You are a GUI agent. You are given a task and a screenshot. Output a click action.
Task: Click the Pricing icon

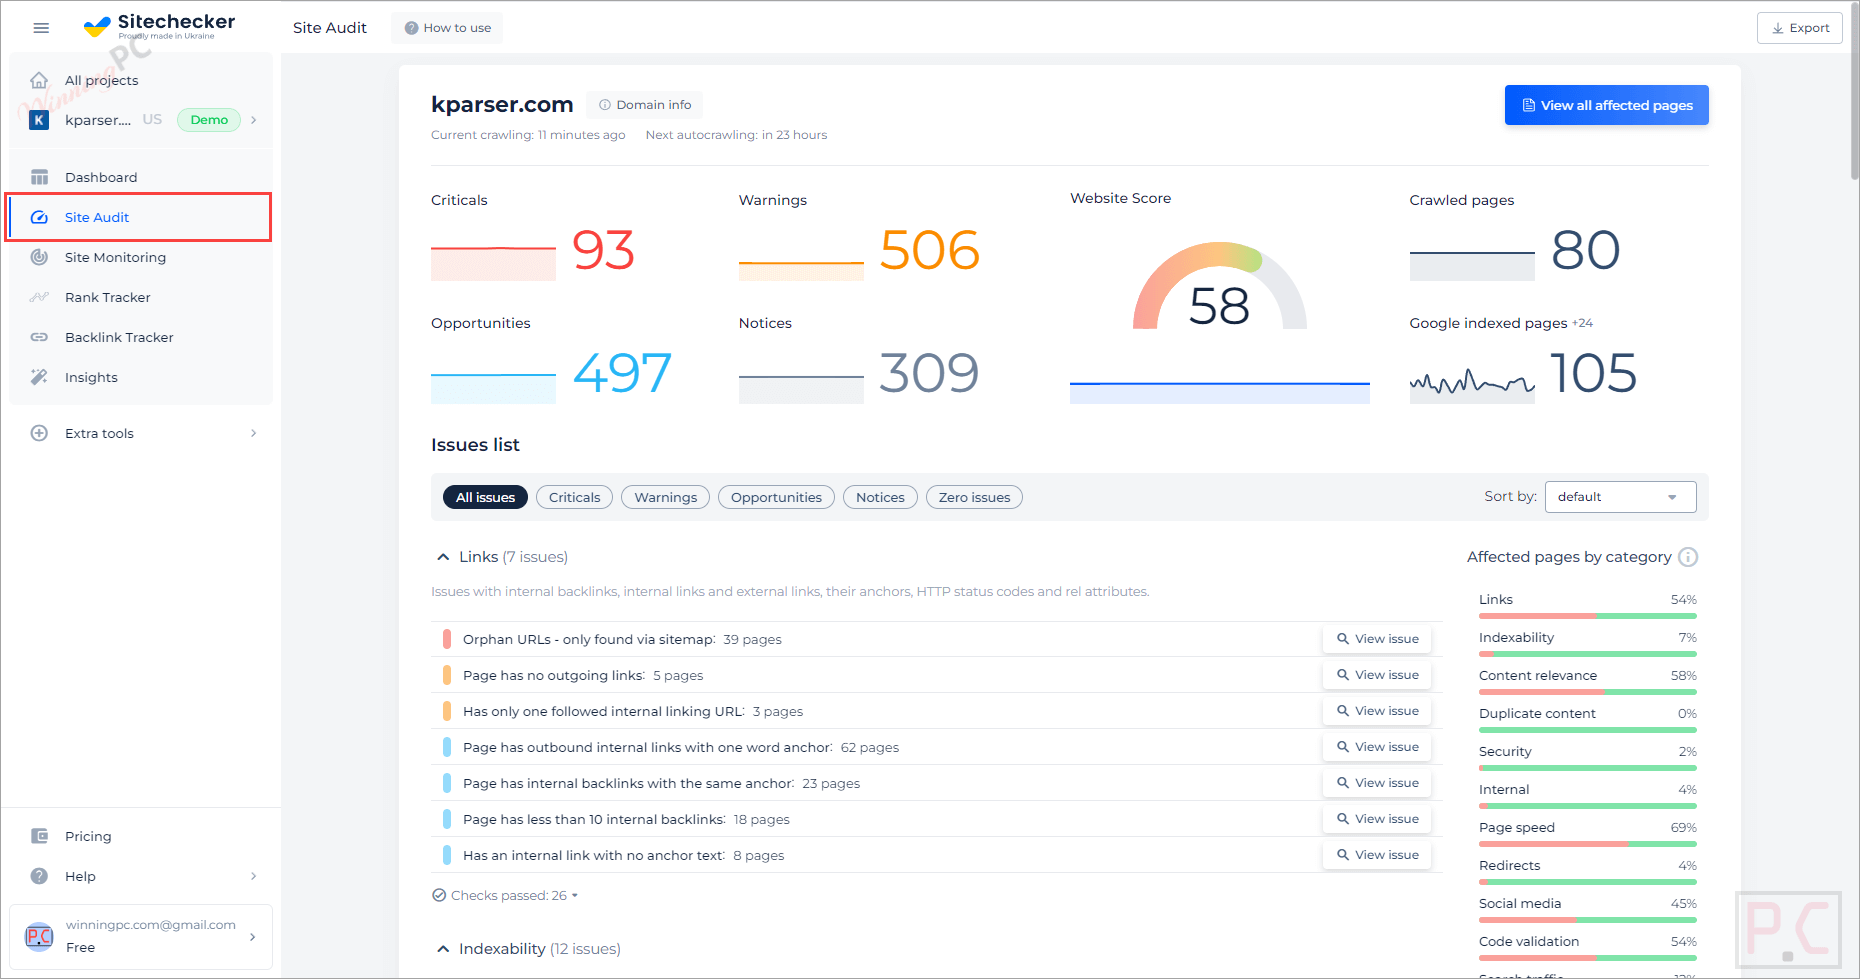(x=39, y=836)
